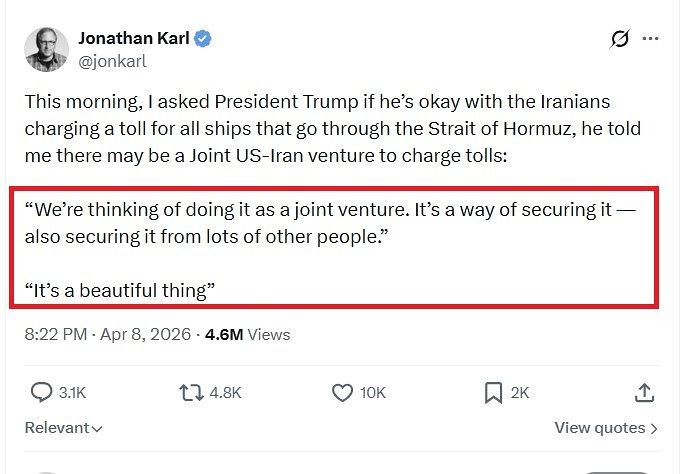Screen dimensions: 690x474
Task: Click the chevron after View quotes
Action: point(654,429)
